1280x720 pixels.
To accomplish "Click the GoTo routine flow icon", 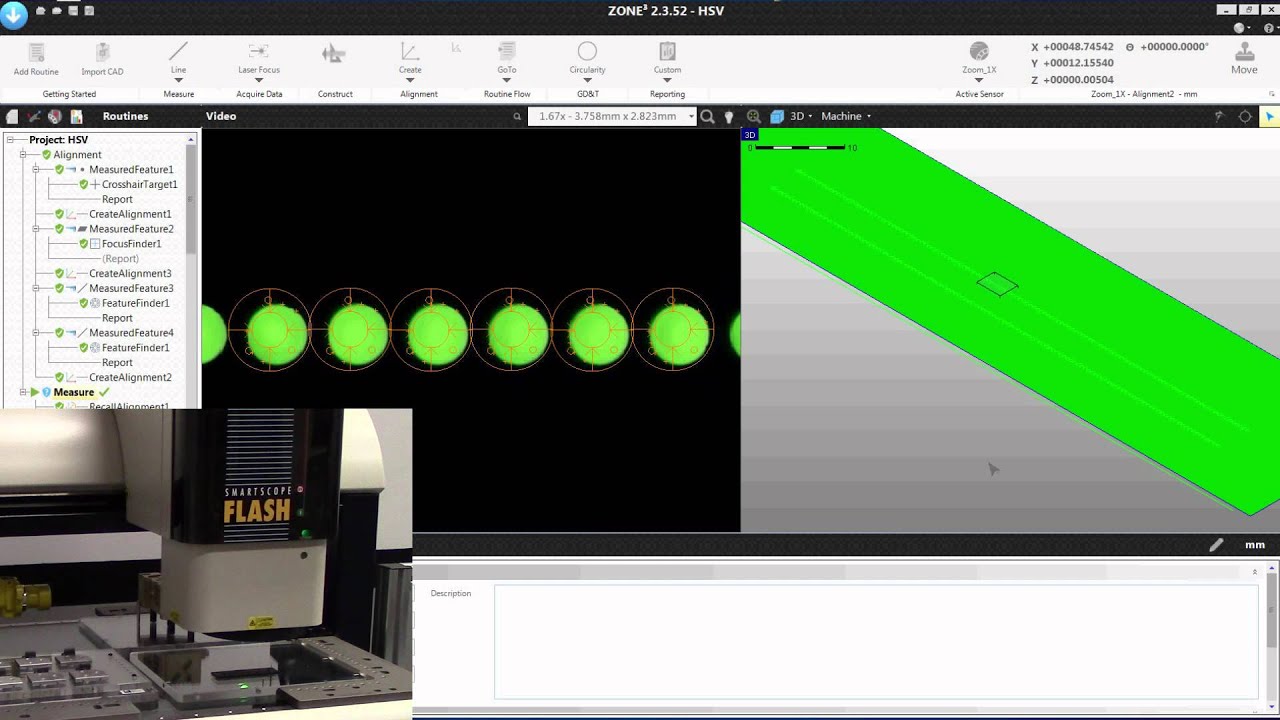I will pos(507,51).
